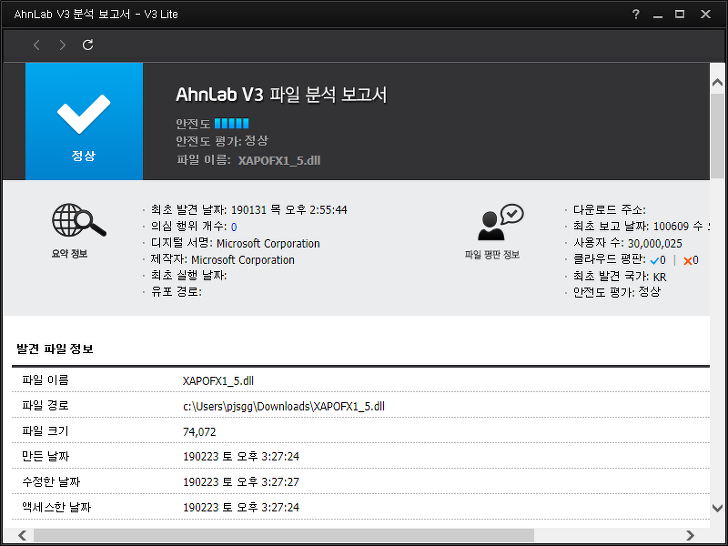Click the 디지털 서명 Microsoft Corporation entry
This screenshot has height=546, width=728.
(235, 243)
